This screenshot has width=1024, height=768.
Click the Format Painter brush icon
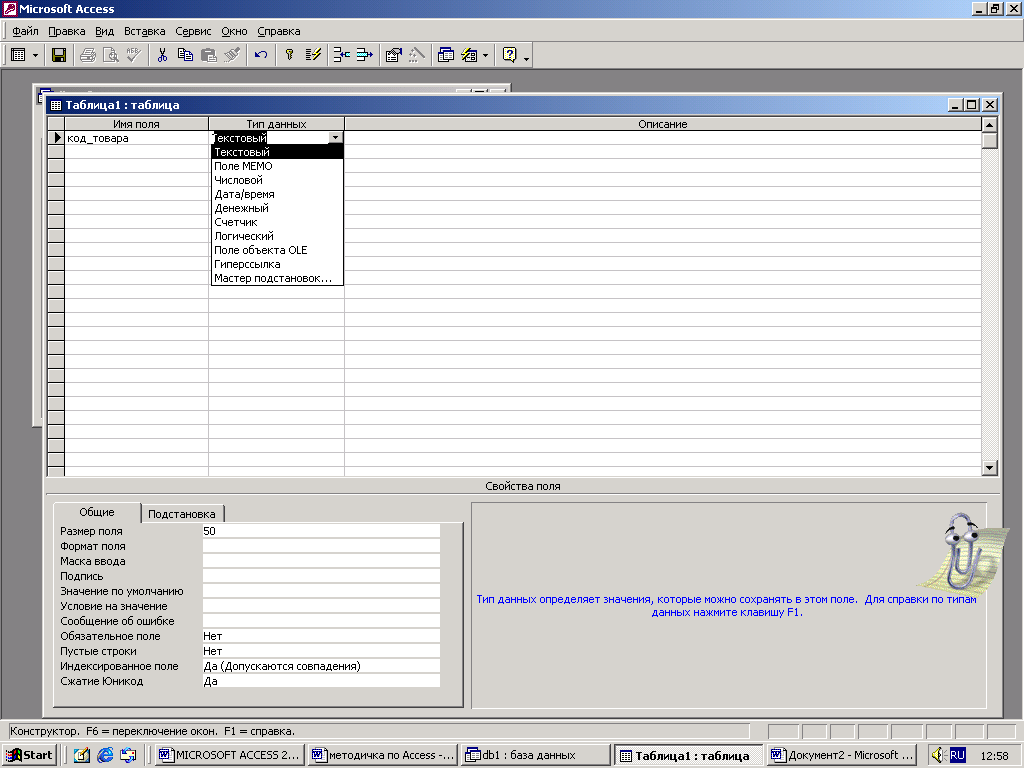(x=232, y=56)
